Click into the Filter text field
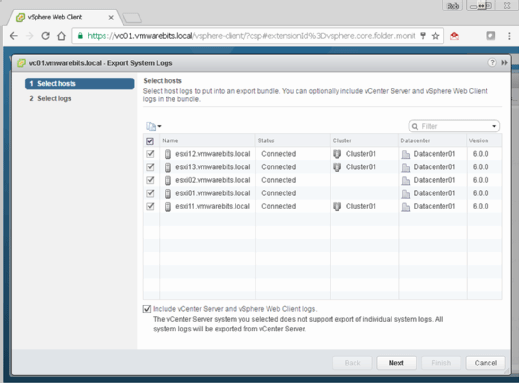The image size is (519, 383). click(x=455, y=126)
